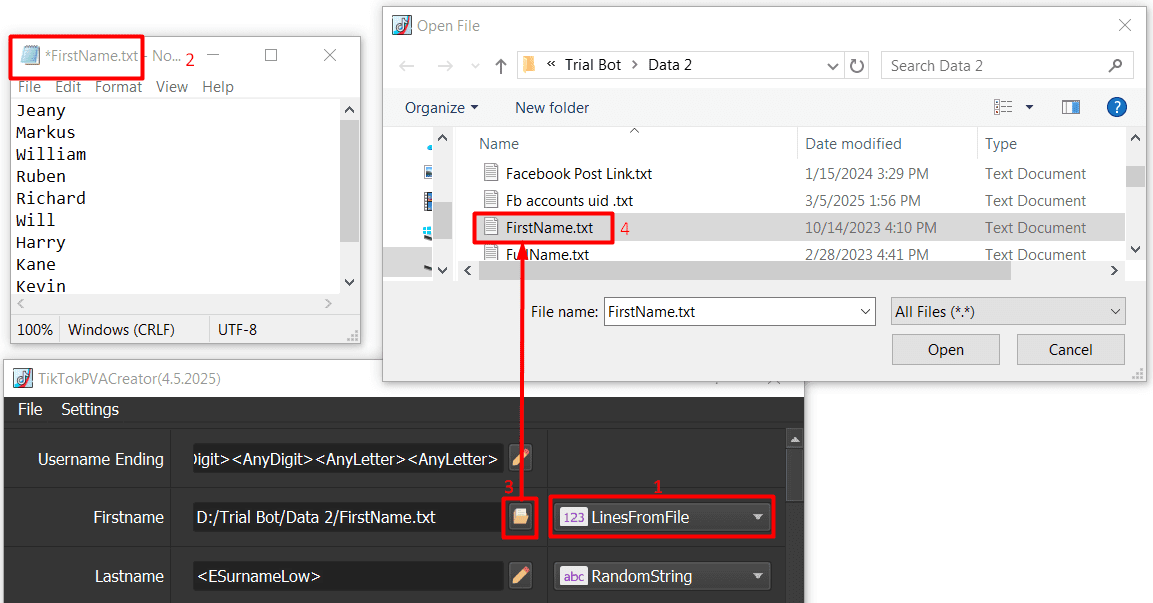Click the Username Ending pattern field

(347, 459)
